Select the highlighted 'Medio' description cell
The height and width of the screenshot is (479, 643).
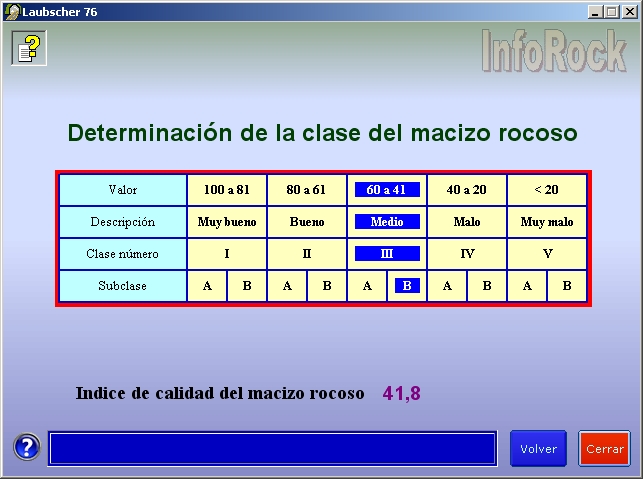387,221
